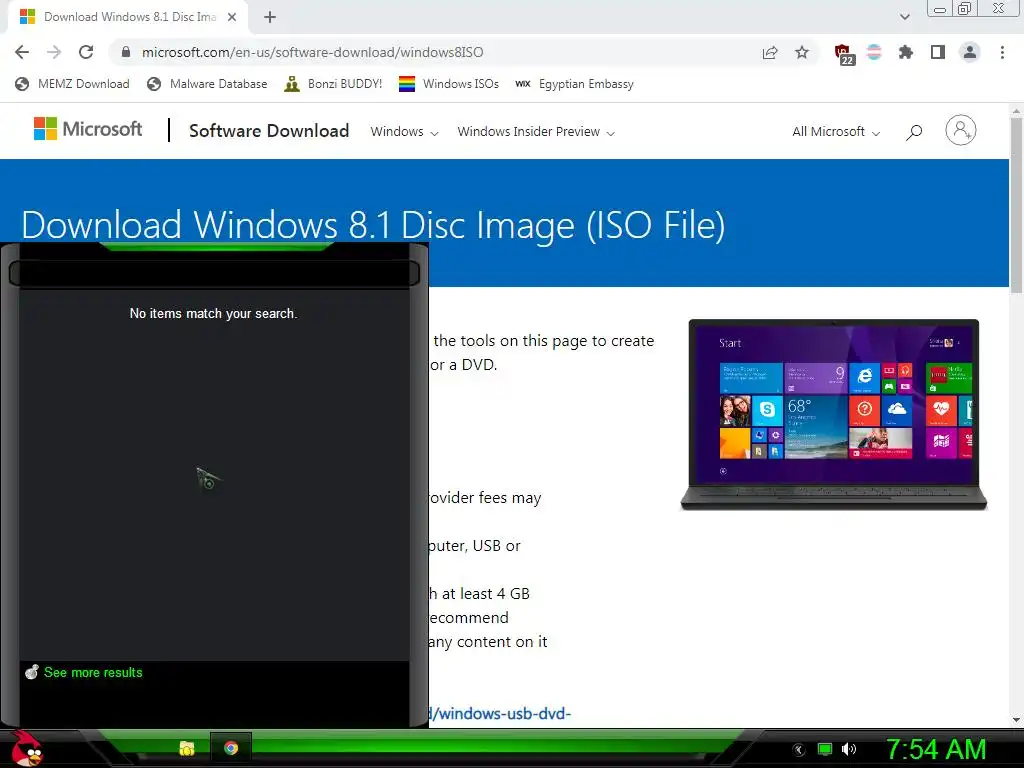Image resolution: width=1024 pixels, height=768 pixels.
Task: Open Chrome three-dot menu
Action: point(1002,52)
